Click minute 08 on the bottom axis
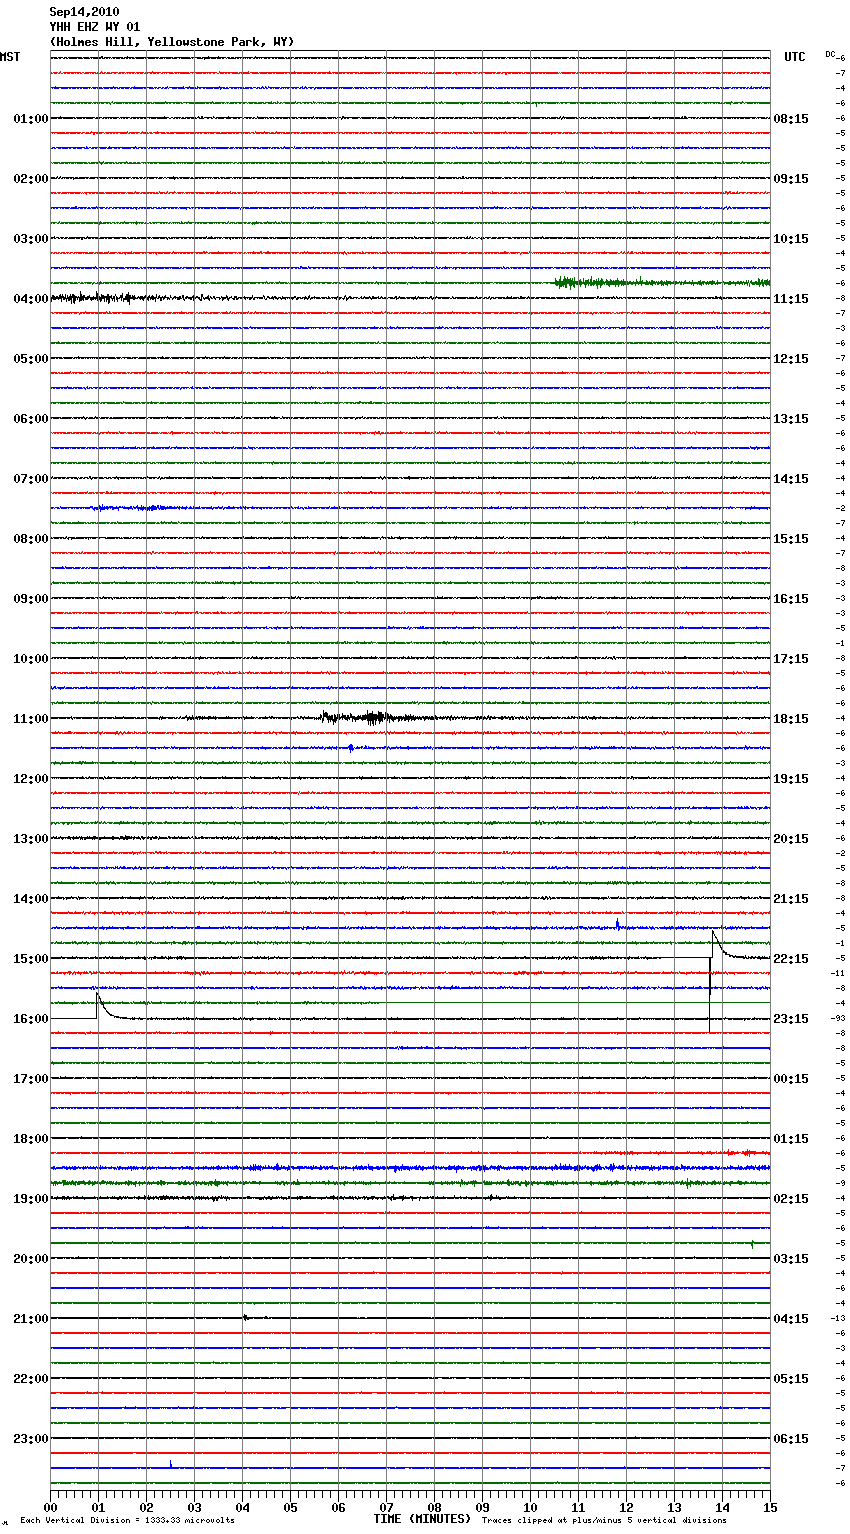The image size is (850, 1534). [434, 1507]
